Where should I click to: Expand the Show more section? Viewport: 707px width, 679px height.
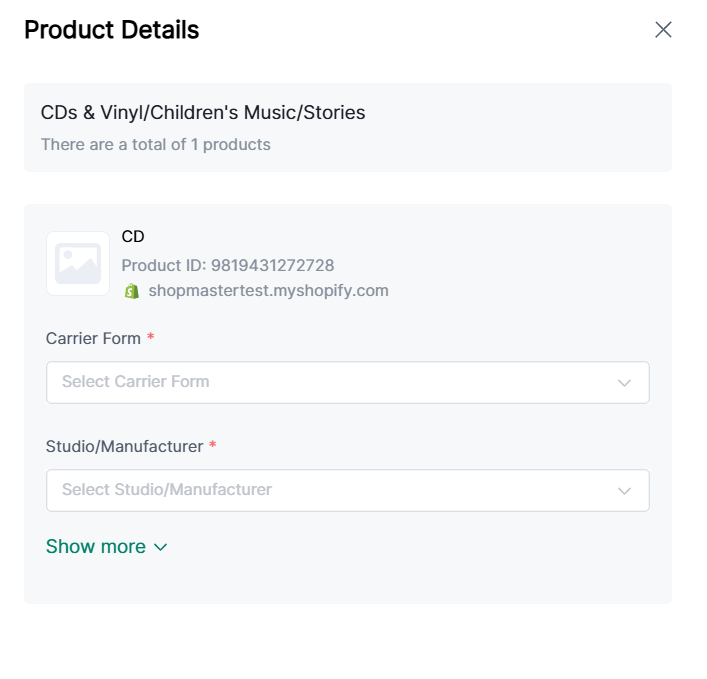tap(96, 547)
